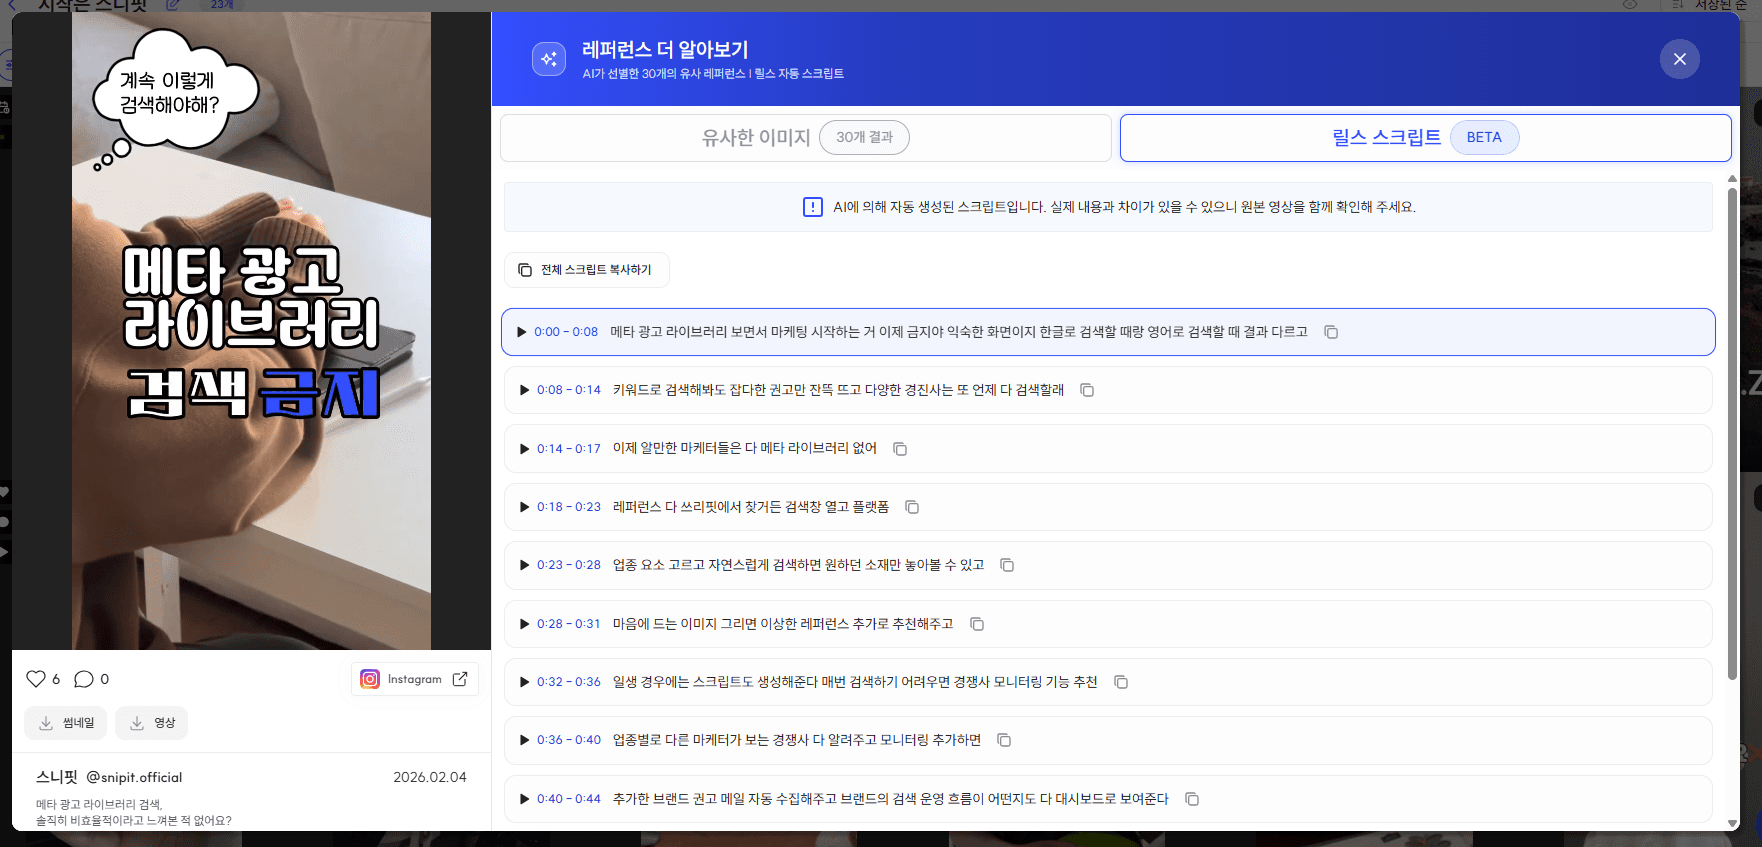Click the scrollbar up arrow
The width and height of the screenshot is (1762, 847).
coord(1733,179)
